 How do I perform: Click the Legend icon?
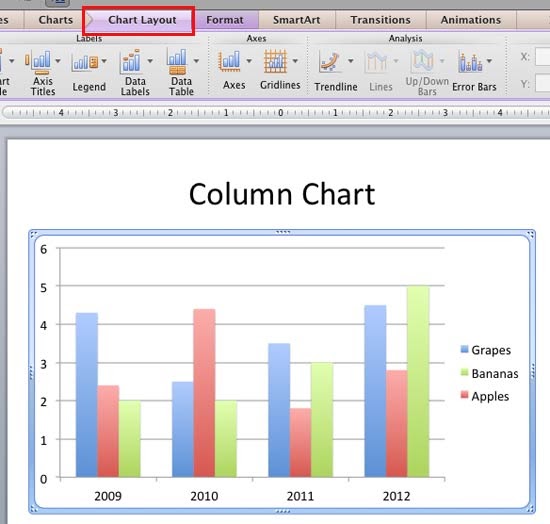85,63
